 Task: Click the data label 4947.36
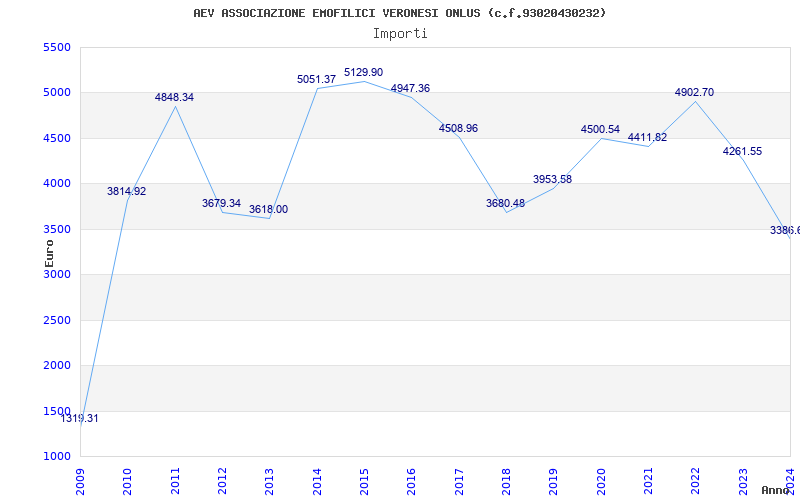click(x=410, y=88)
